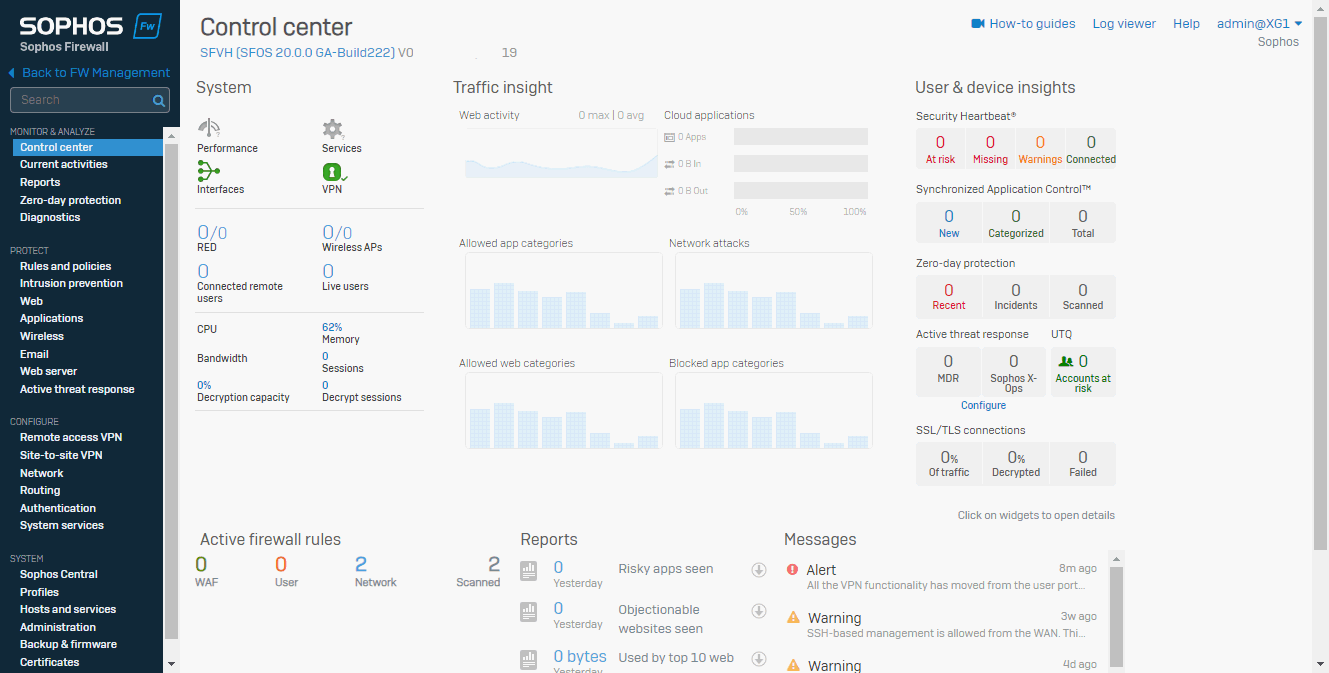This screenshot has width=1329, height=673.
Task: Download the Risky apps seen report
Action: point(759,570)
